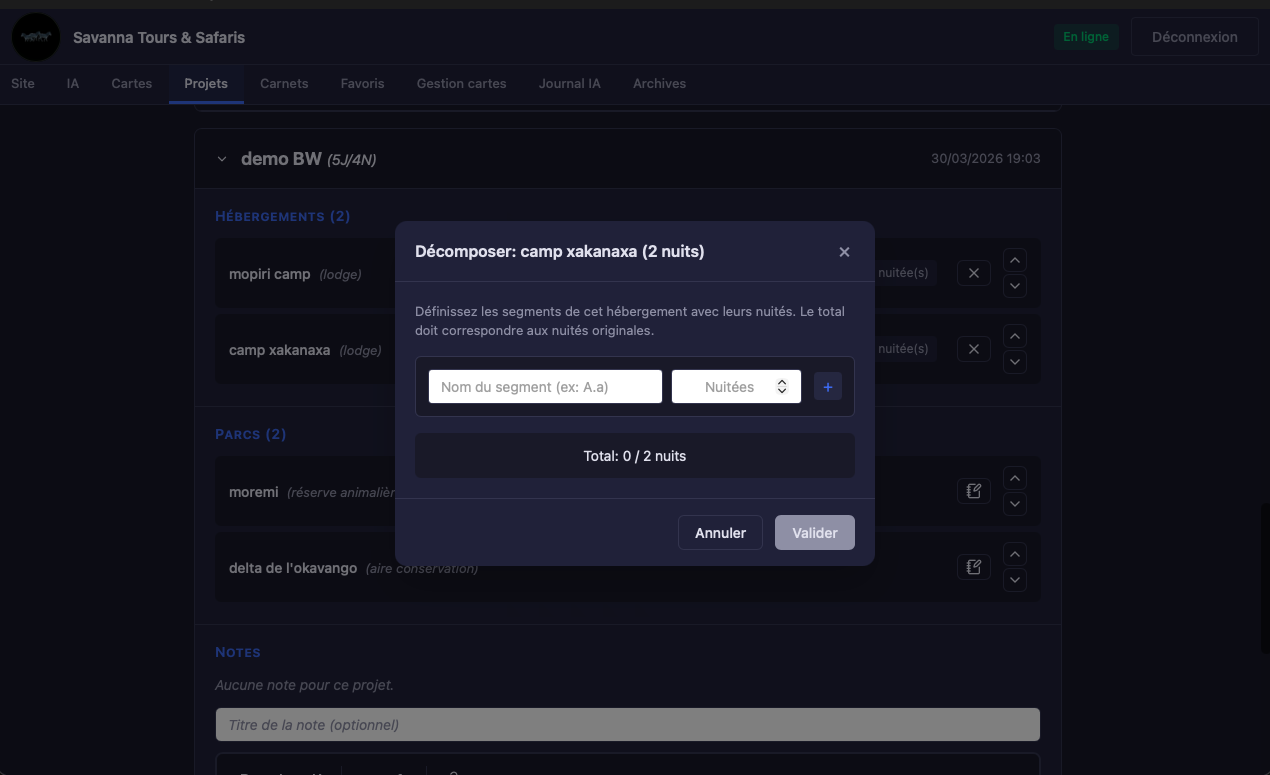Screen dimensions: 1270x775
Task: Remove camp xakanaxa with its X icon
Action: [973, 349]
